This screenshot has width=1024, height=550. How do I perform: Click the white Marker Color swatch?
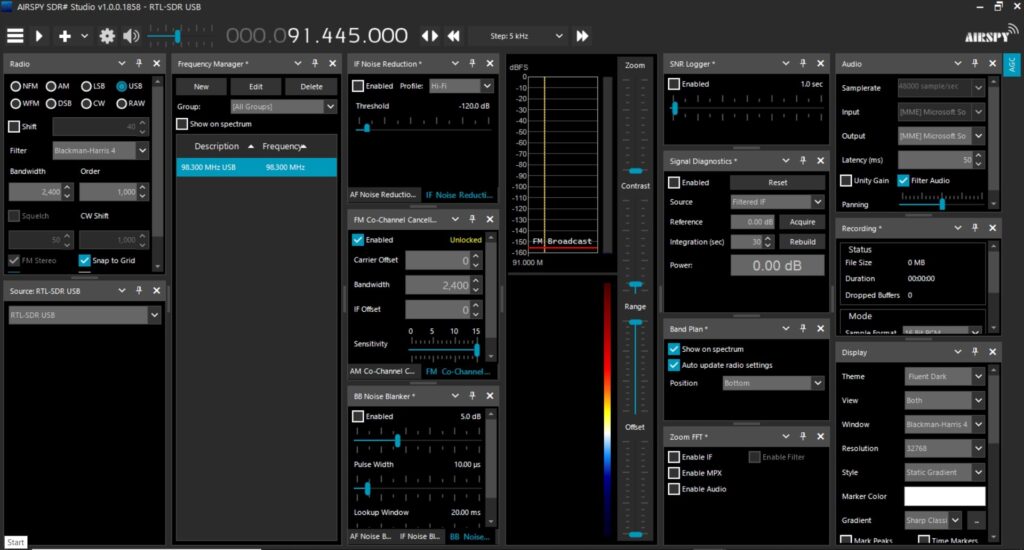point(944,497)
